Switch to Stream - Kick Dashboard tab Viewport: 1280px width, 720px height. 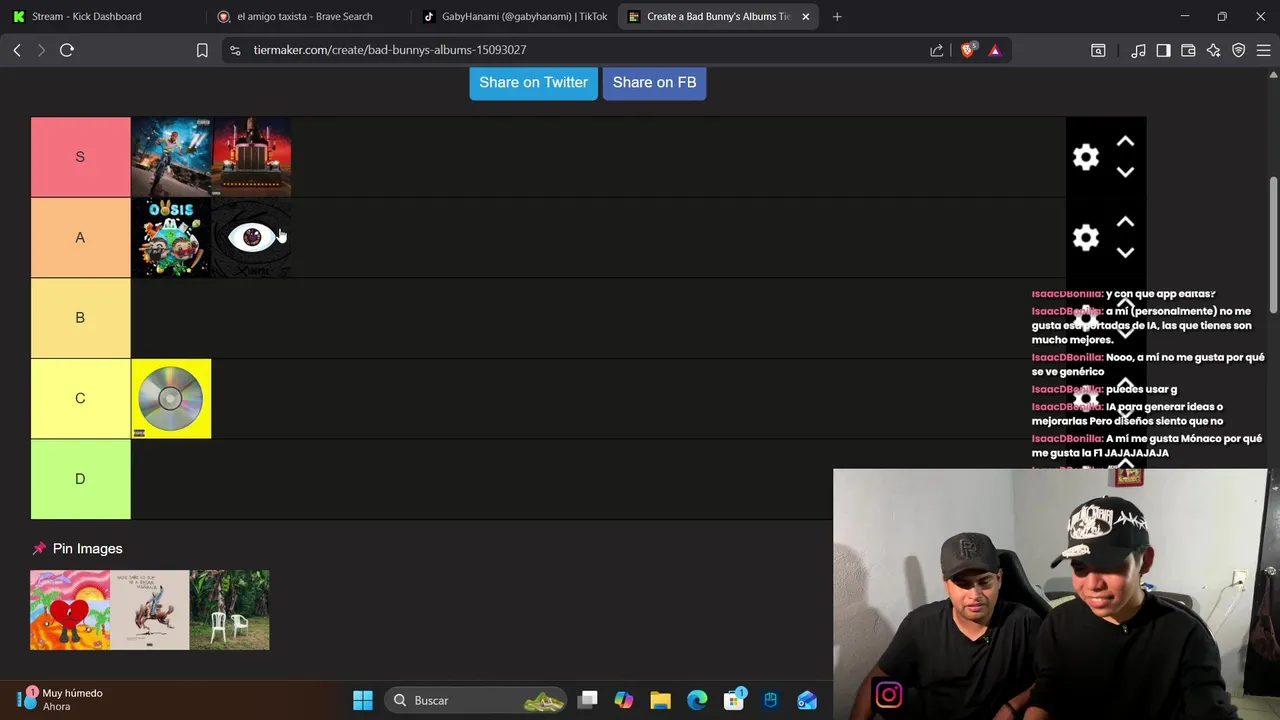pyautogui.click(x=102, y=16)
